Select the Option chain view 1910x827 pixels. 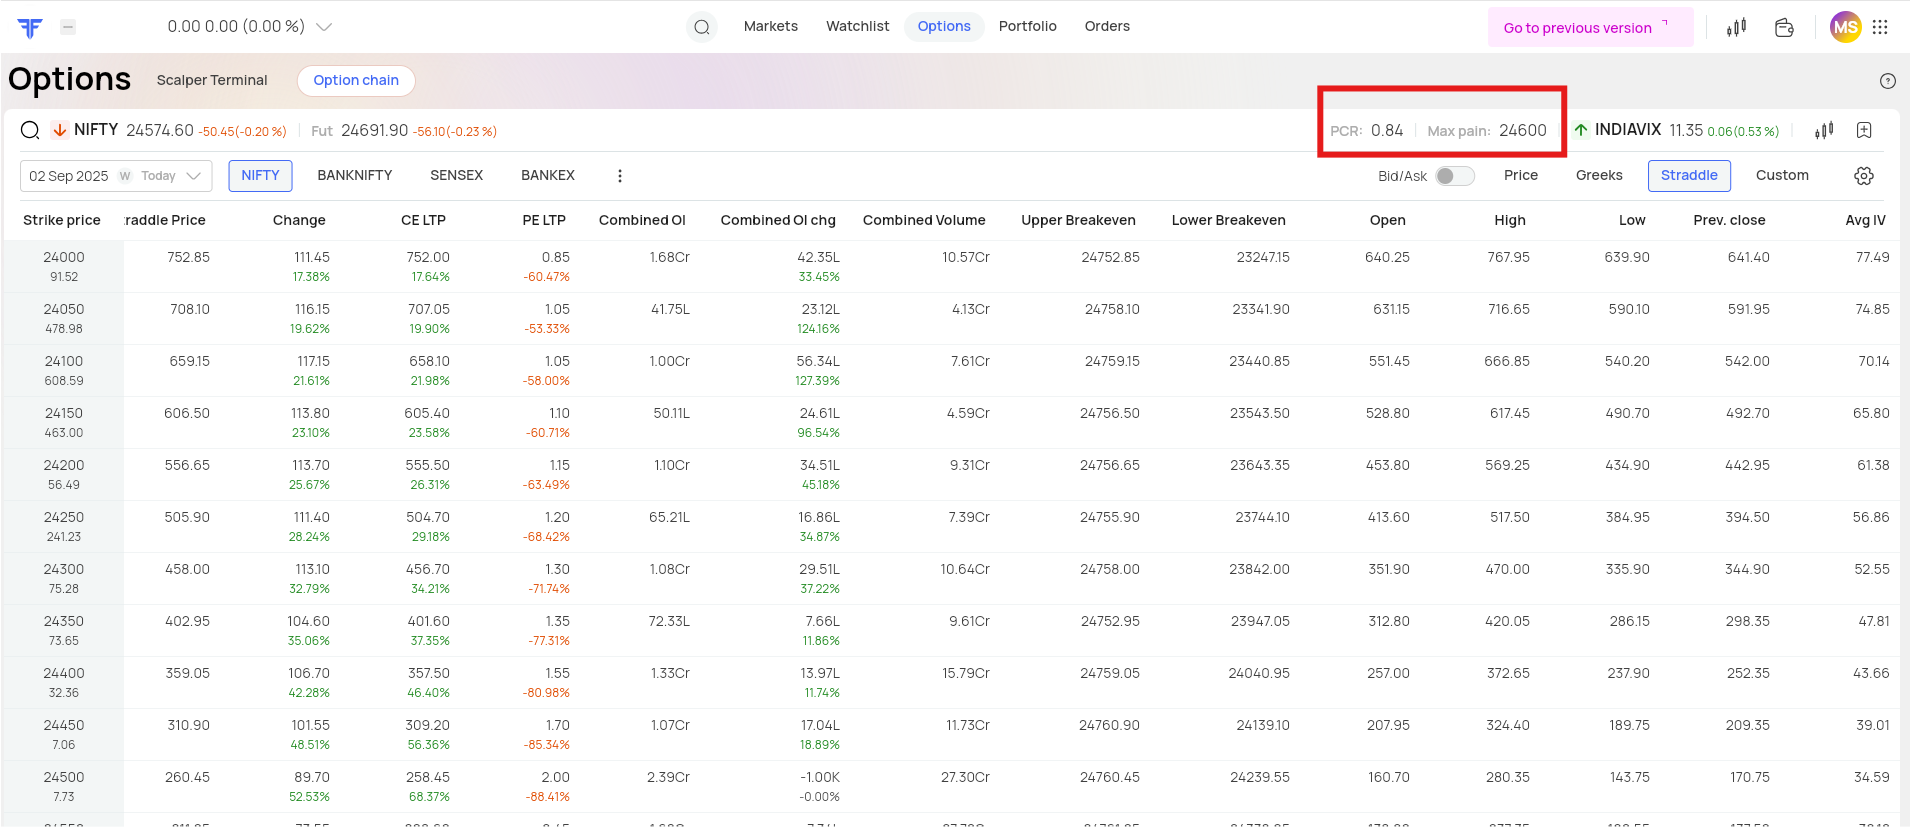point(356,80)
